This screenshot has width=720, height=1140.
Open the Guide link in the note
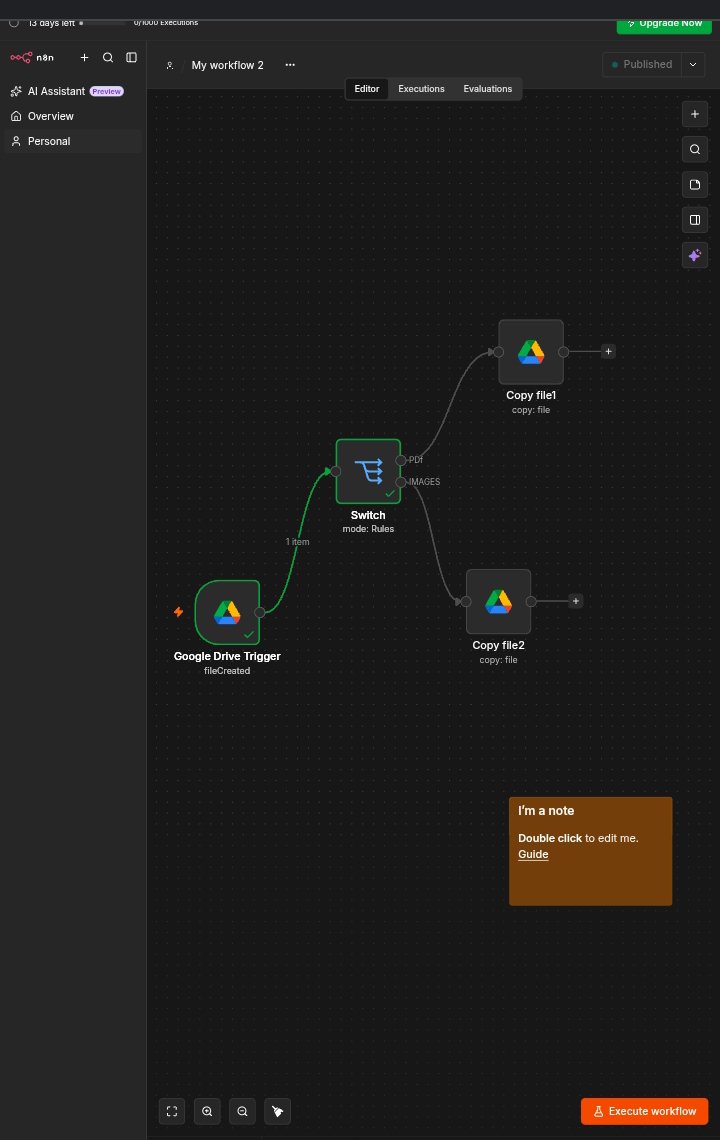pyautogui.click(x=533, y=854)
